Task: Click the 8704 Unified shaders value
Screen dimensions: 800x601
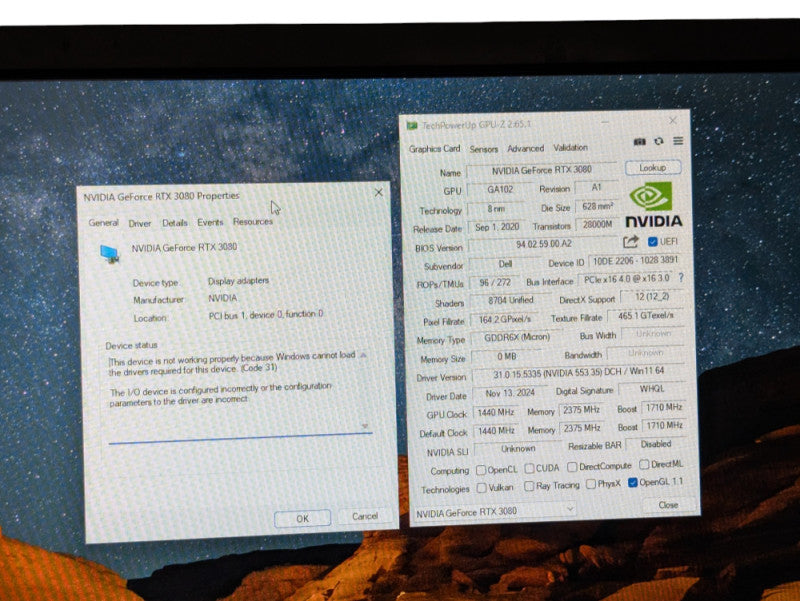Action: (511, 300)
